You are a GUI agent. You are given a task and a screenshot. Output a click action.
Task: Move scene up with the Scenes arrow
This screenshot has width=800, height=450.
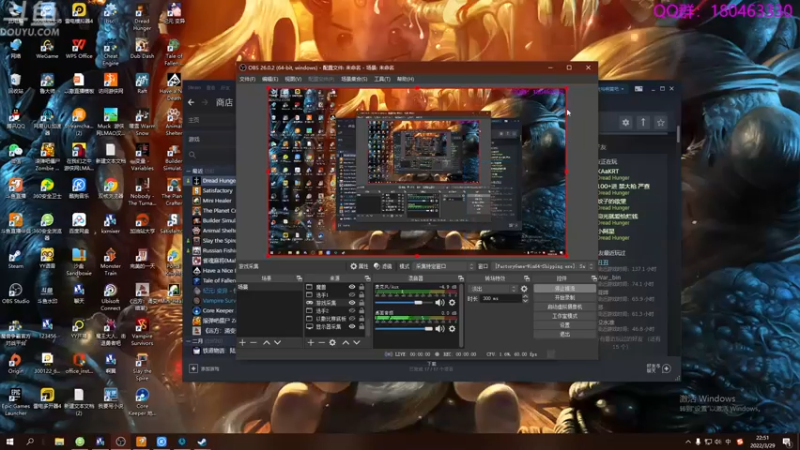click(266, 343)
